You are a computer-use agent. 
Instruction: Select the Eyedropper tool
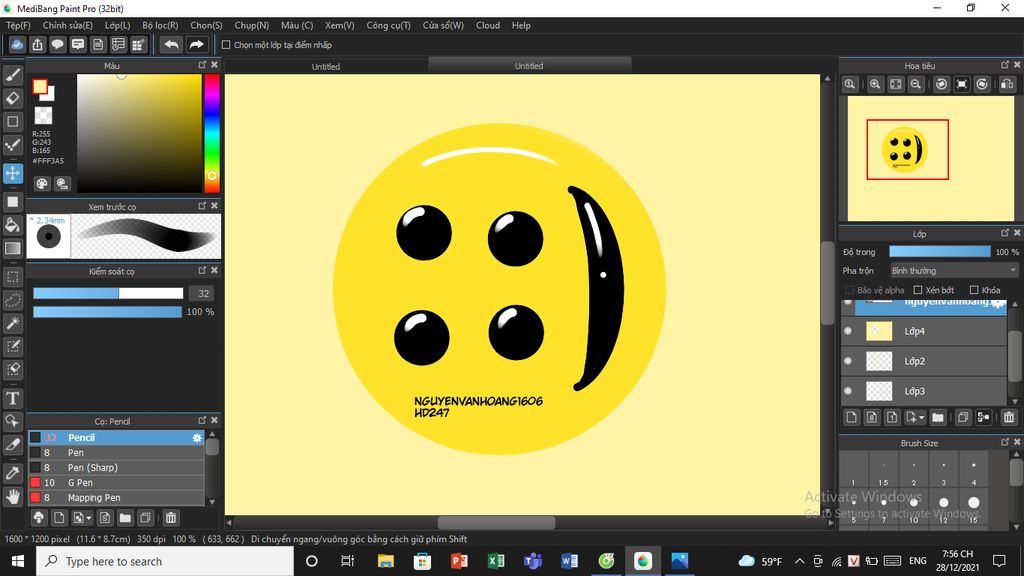point(13,472)
